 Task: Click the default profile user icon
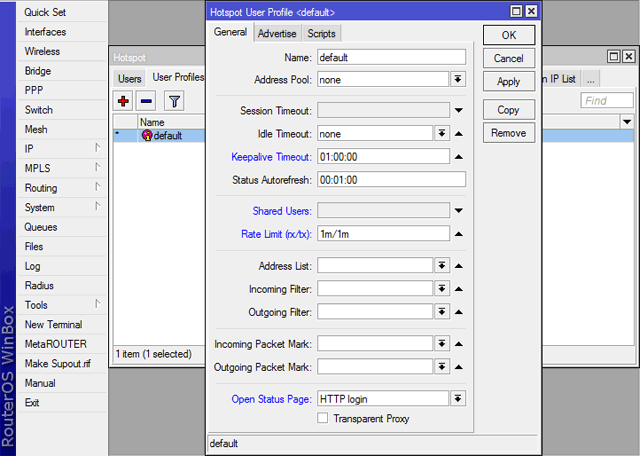tap(147, 136)
